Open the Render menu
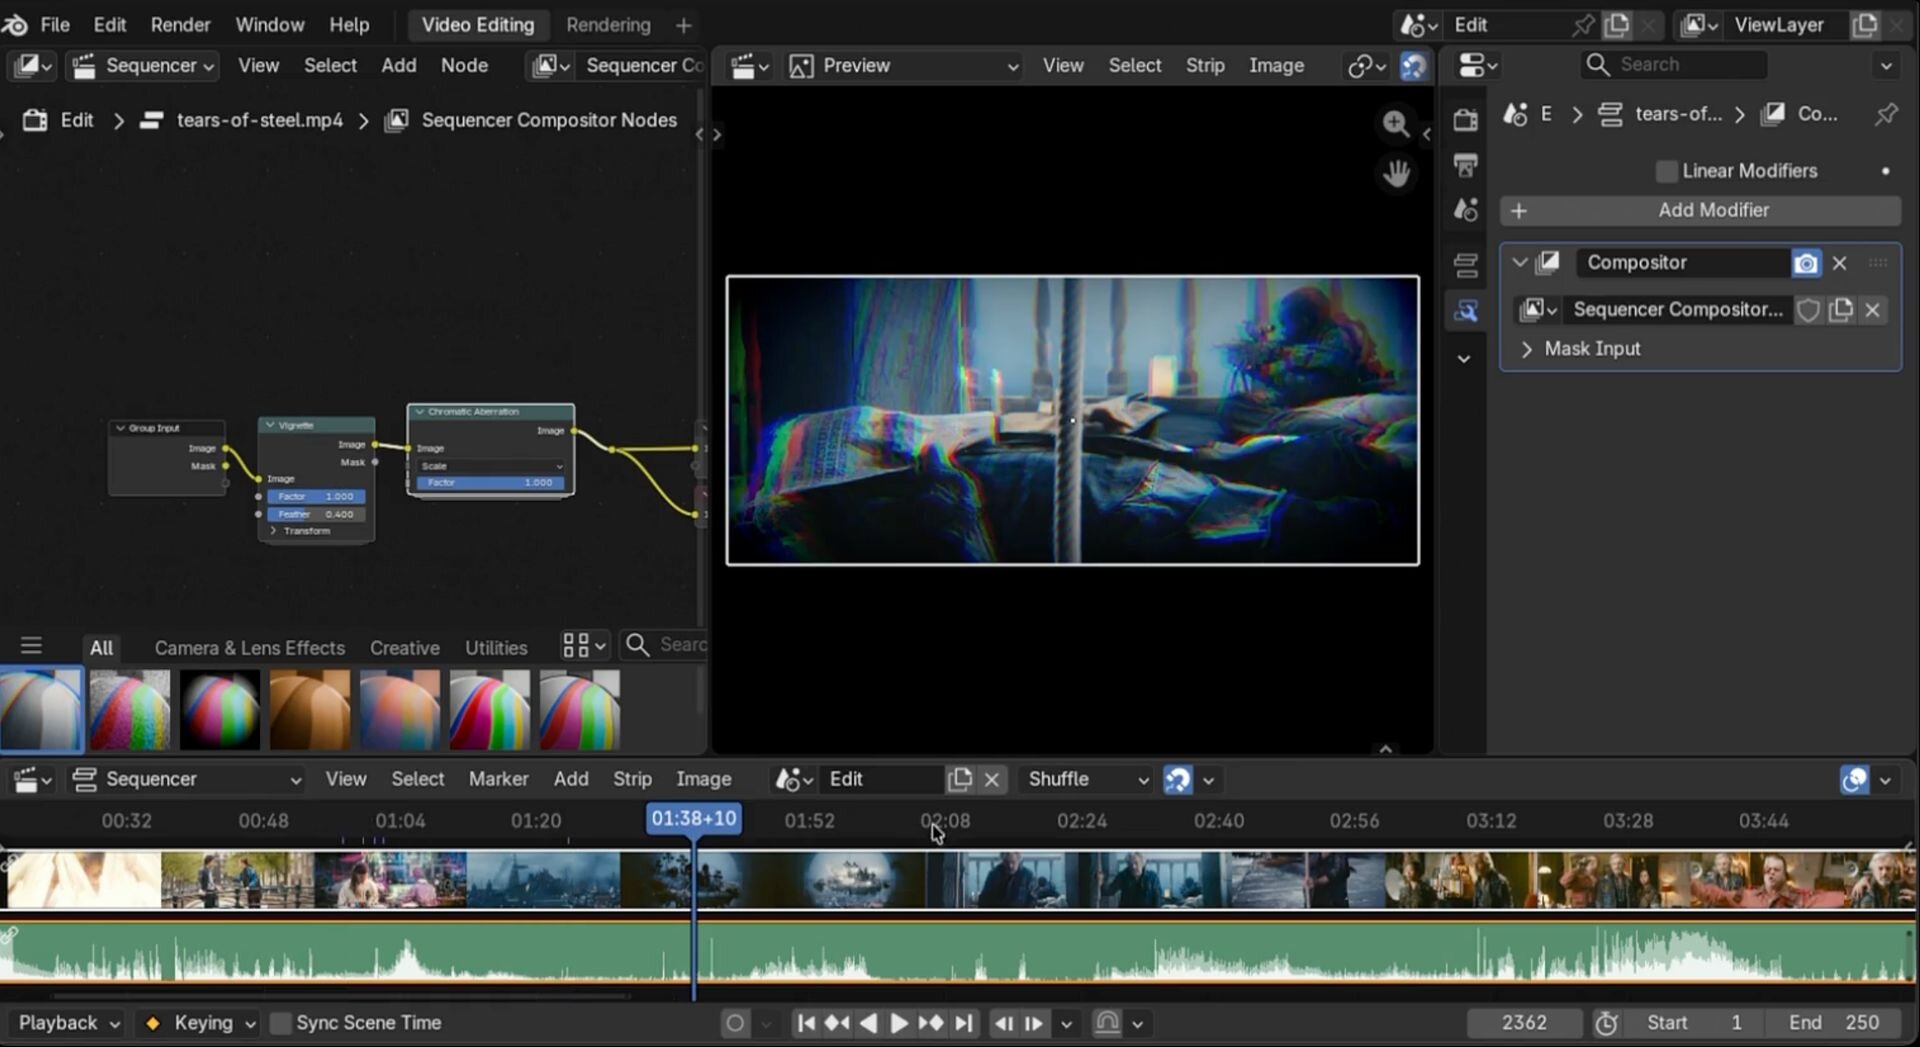The height and width of the screenshot is (1047, 1920). (x=180, y=25)
